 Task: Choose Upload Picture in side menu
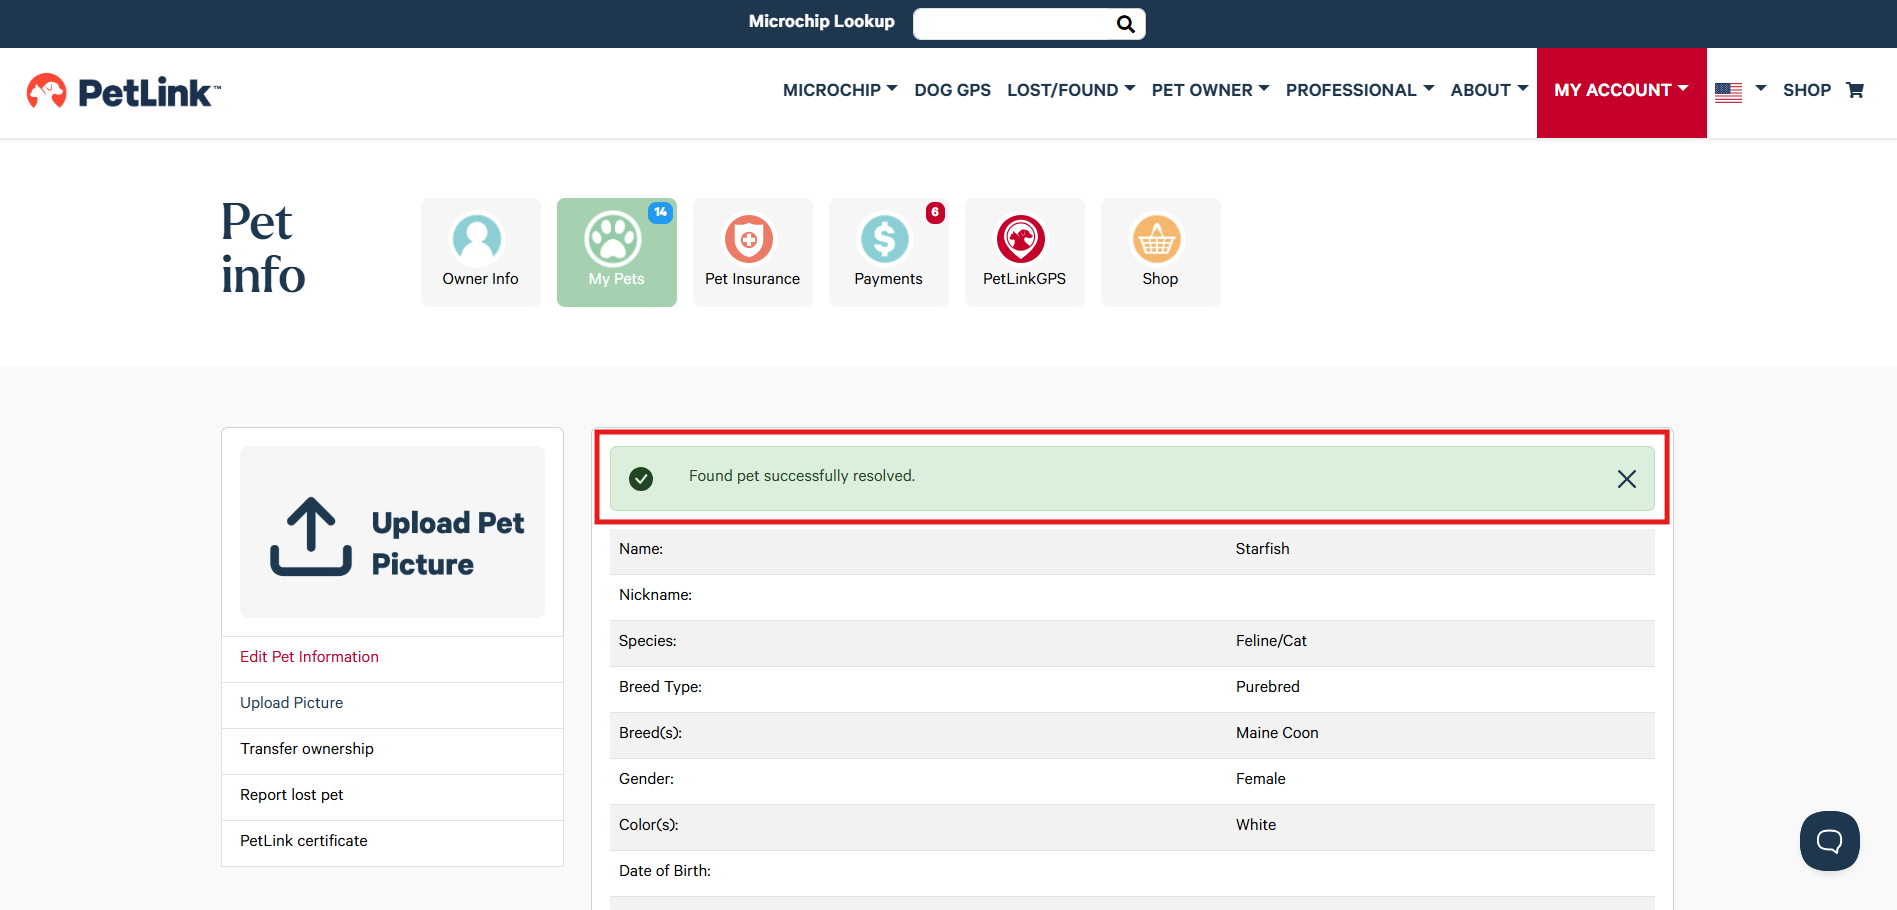coord(291,703)
